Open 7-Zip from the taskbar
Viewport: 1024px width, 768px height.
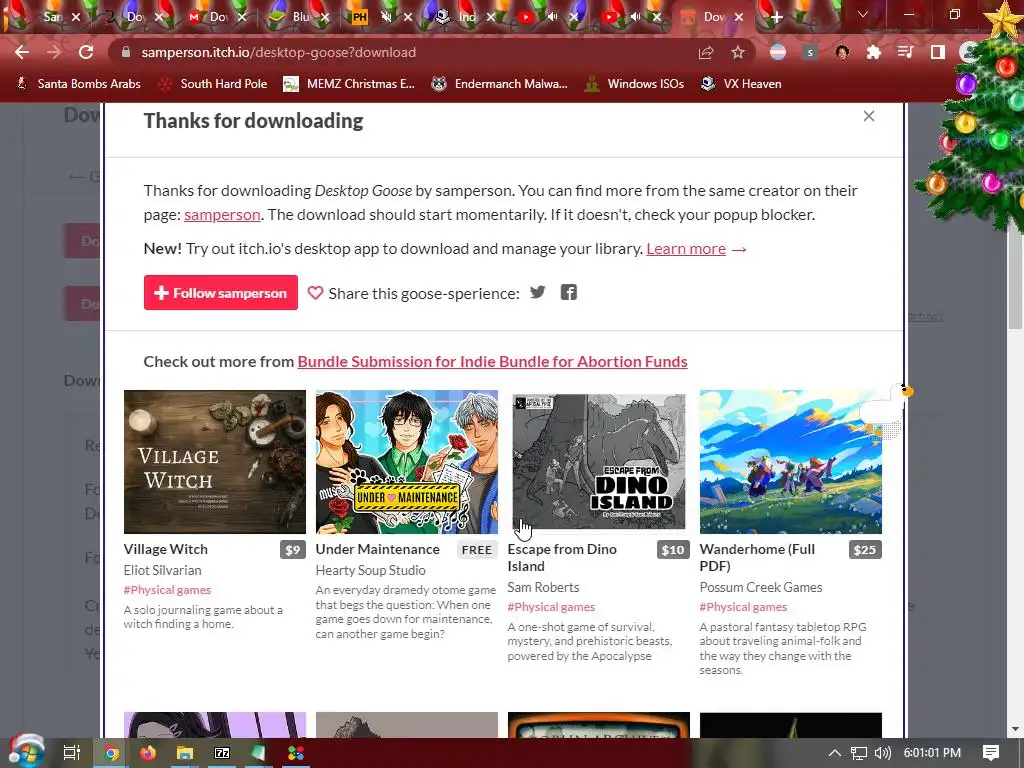coord(222,753)
